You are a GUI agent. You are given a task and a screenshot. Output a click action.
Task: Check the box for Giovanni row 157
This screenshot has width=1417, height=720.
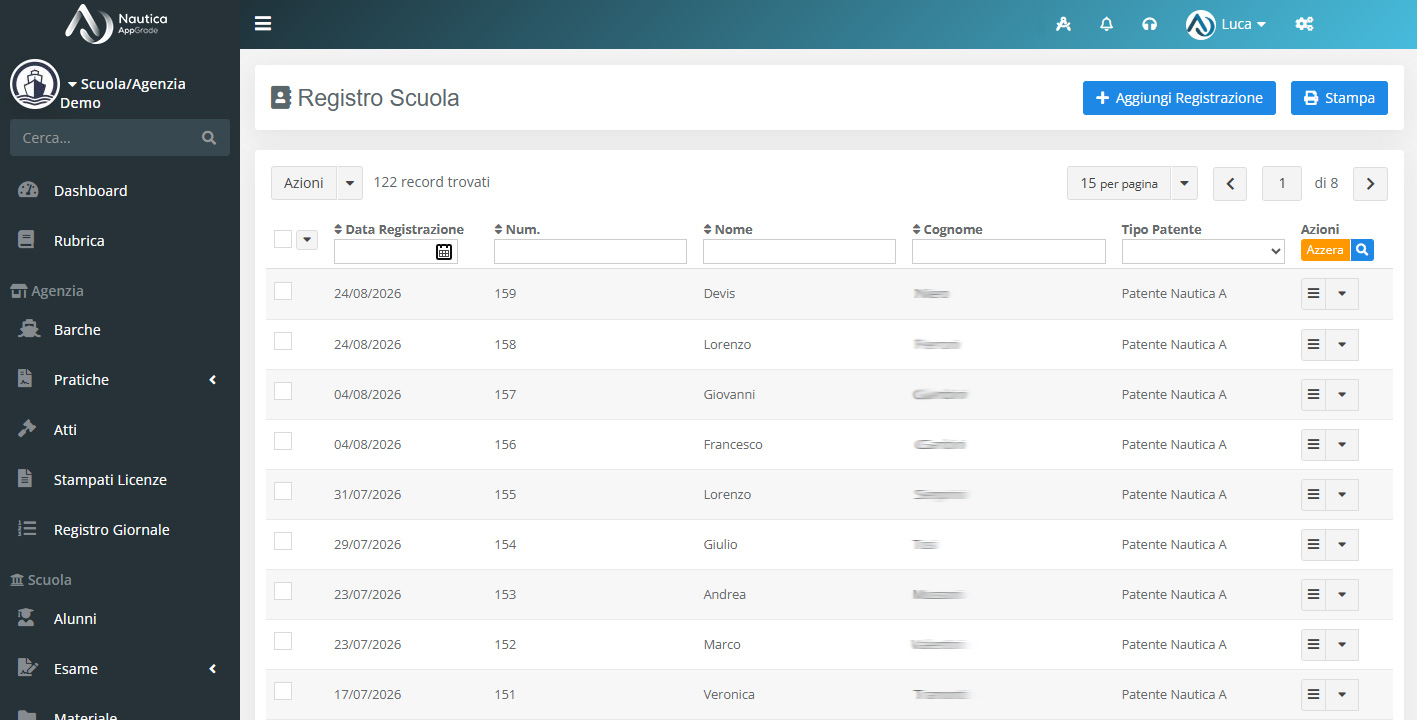283,391
